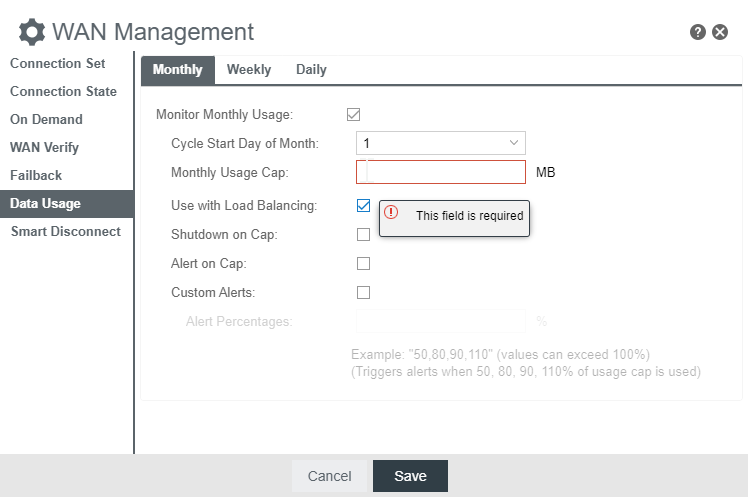The width and height of the screenshot is (748, 497).
Task: Click the 'Custom Alerts:' label
Action: 213,292
